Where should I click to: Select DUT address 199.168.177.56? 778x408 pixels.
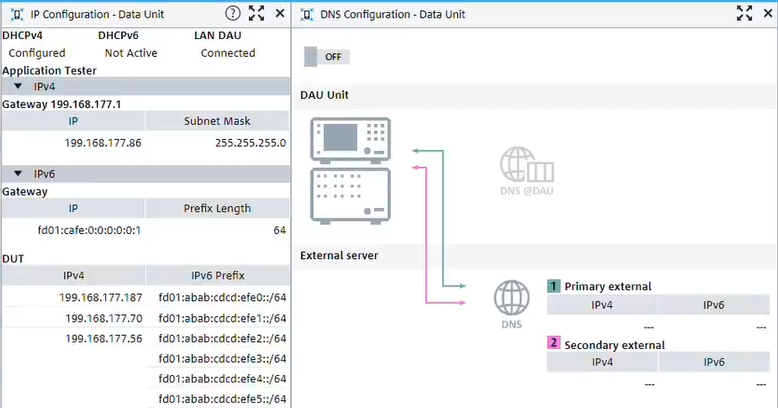pos(104,339)
